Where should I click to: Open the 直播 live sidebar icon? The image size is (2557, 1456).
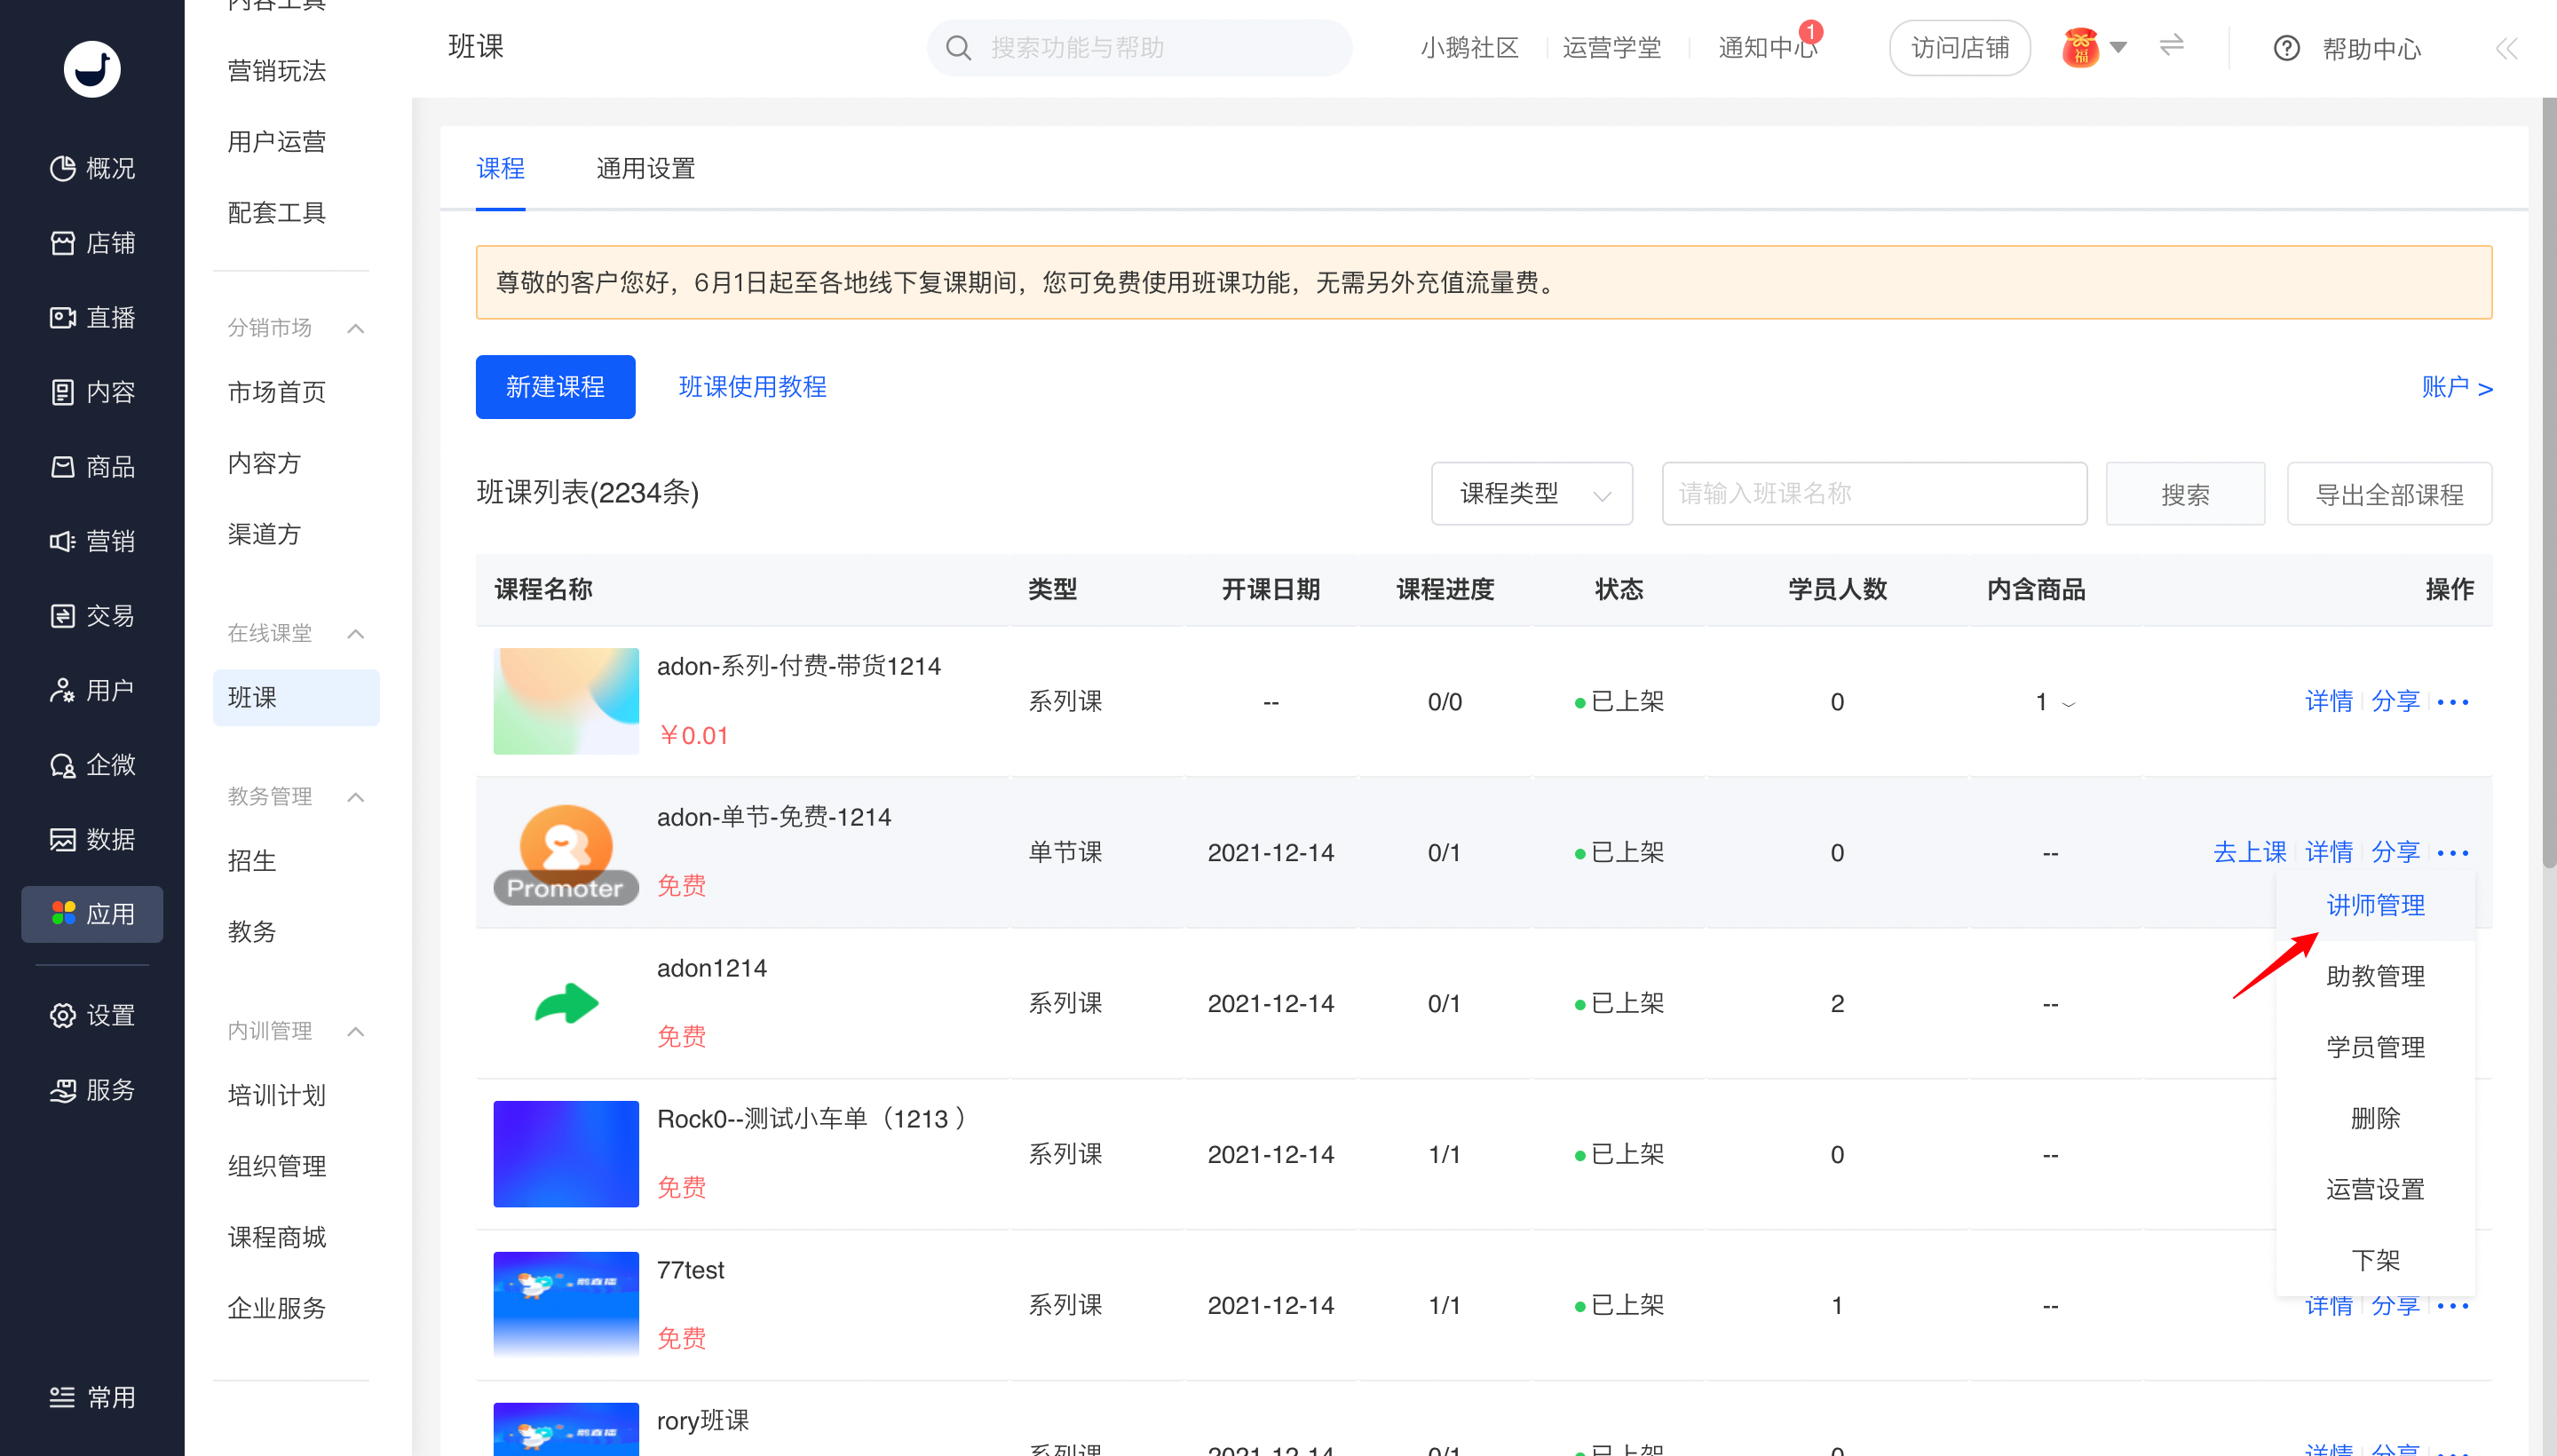pyautogui.click(x=62, y=318)
